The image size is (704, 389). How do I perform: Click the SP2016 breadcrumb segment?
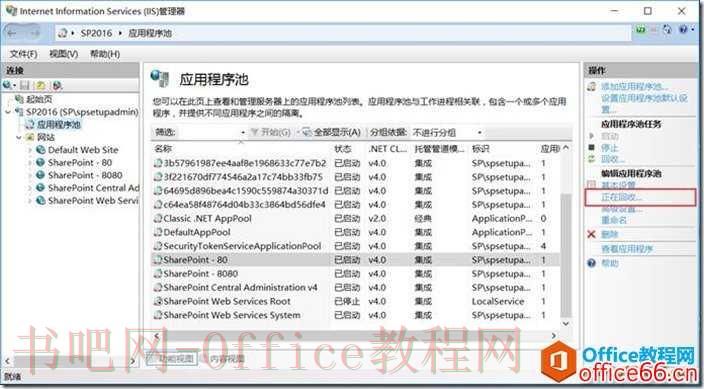click(97, 33)
